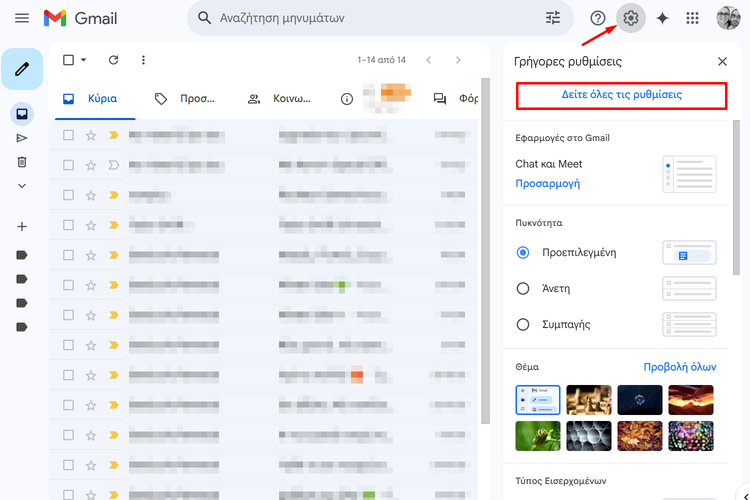Open the main menu hamburger icon
The image size is (750, 500).
pyautogui.click(x=22, y=18)
